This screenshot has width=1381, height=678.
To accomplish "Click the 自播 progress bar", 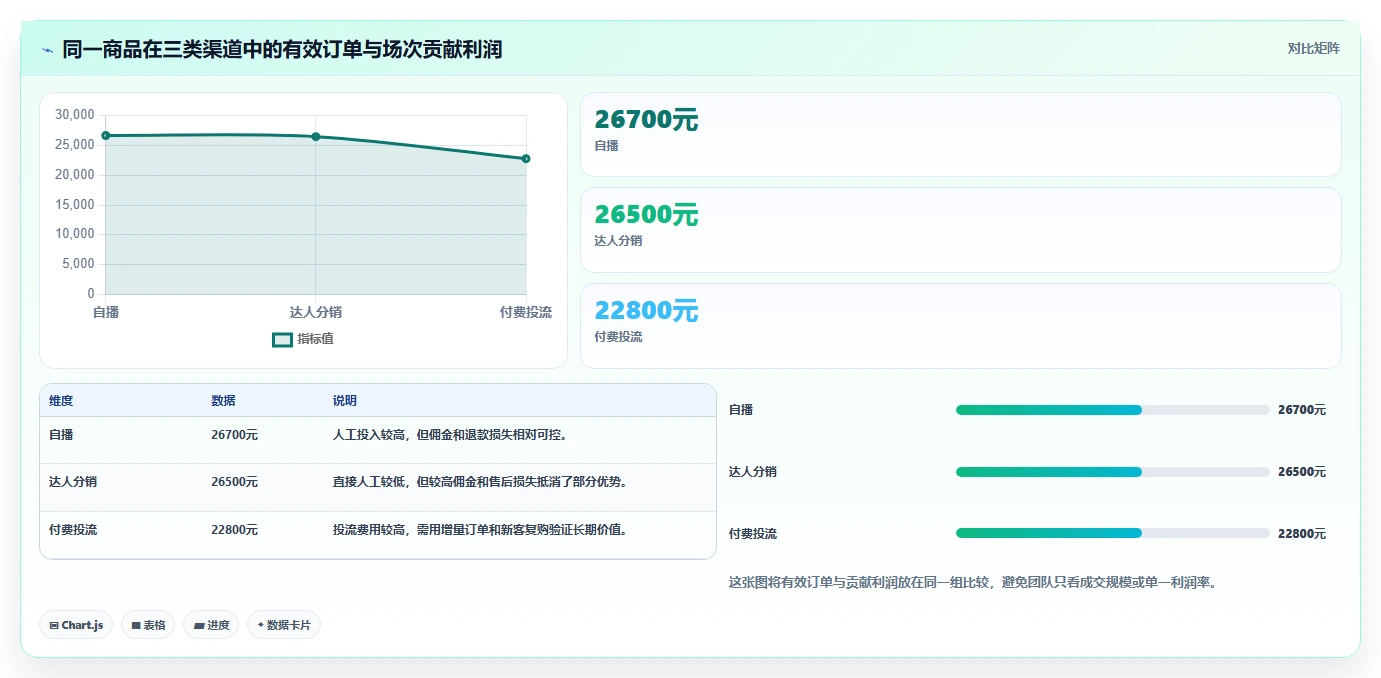I will pos(1113,410).
